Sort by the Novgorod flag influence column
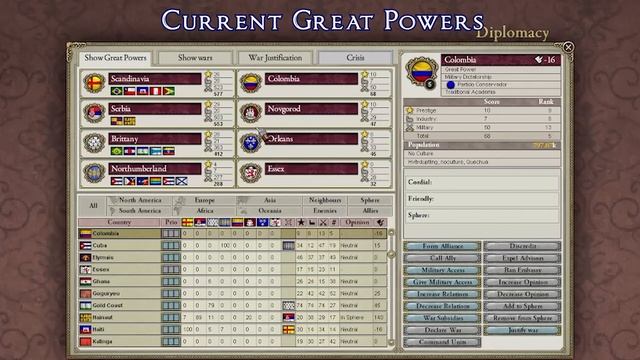Viewport: 640px width, 360px height. (250, 222)
